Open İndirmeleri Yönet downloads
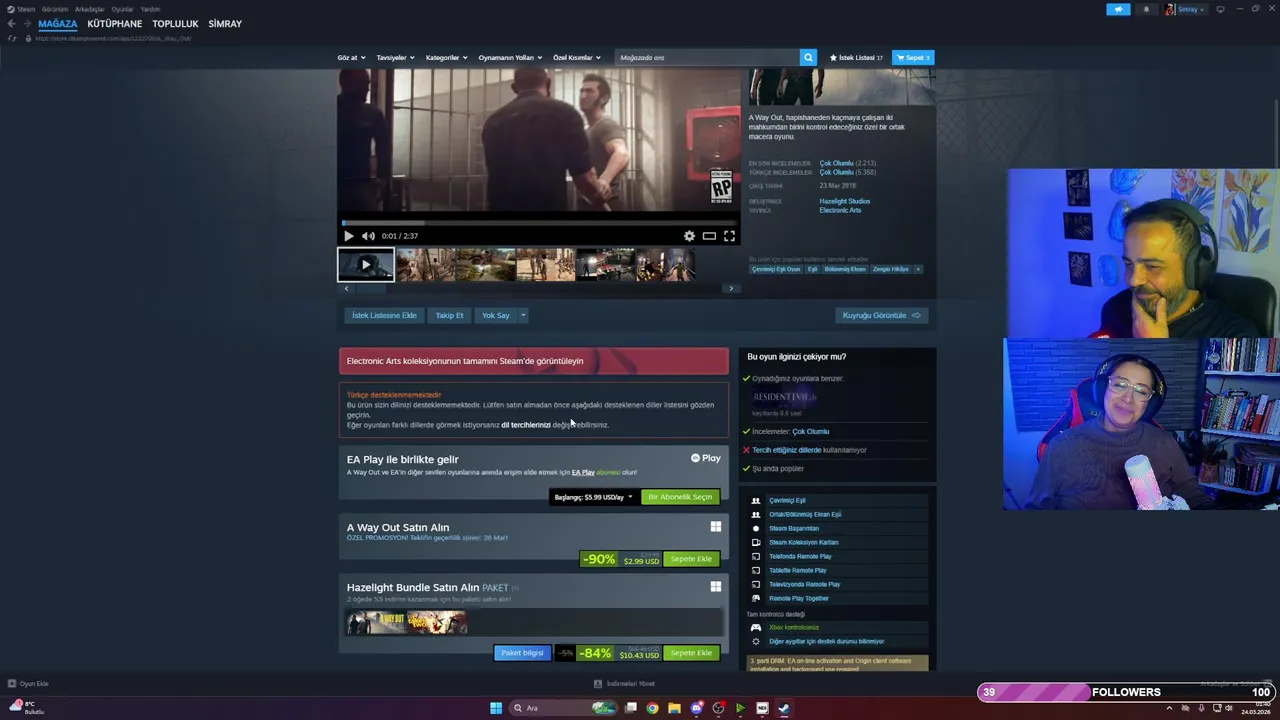The width and height of the screenshot is (1280, 720). (624, 684)
